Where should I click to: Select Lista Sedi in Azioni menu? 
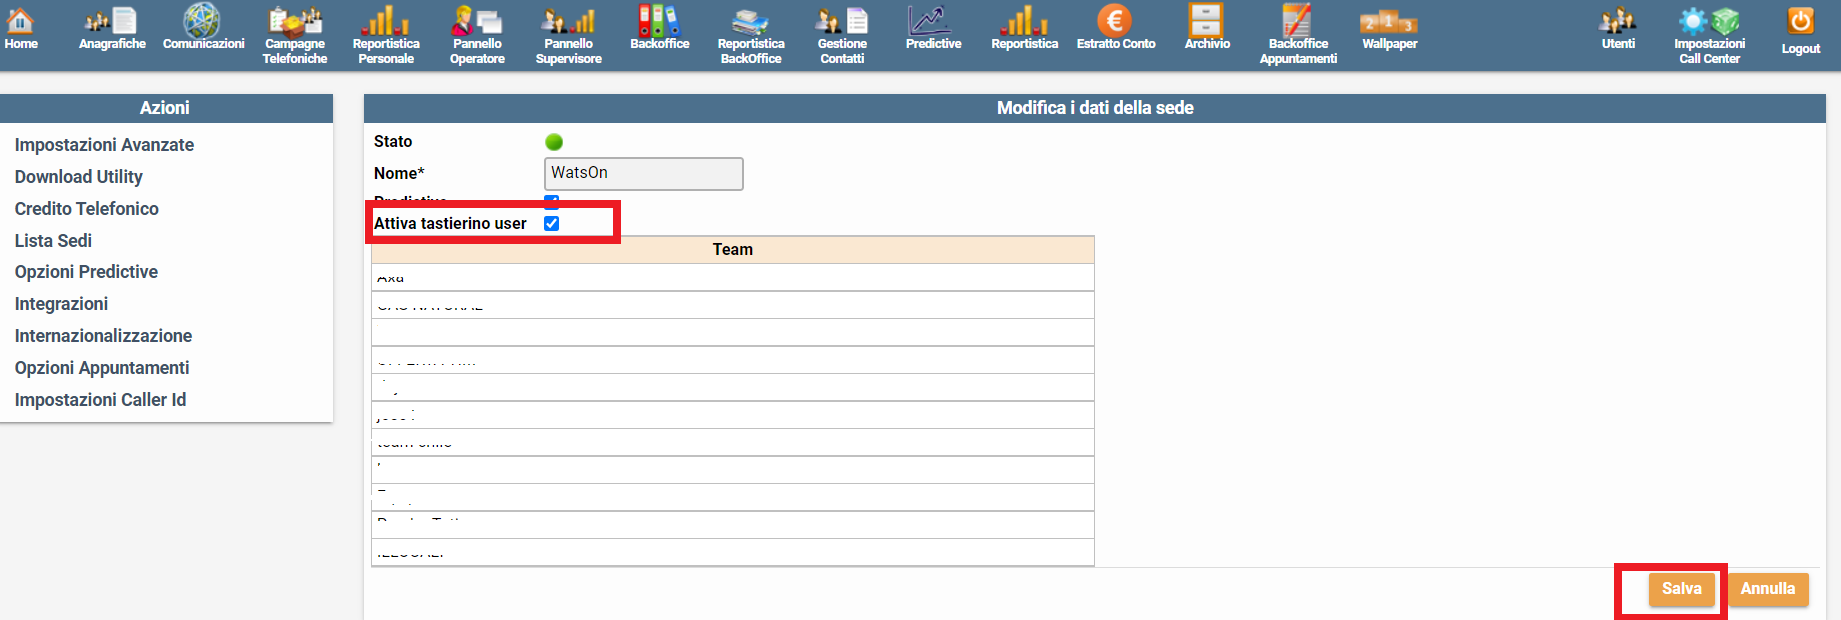pos(53,241)
